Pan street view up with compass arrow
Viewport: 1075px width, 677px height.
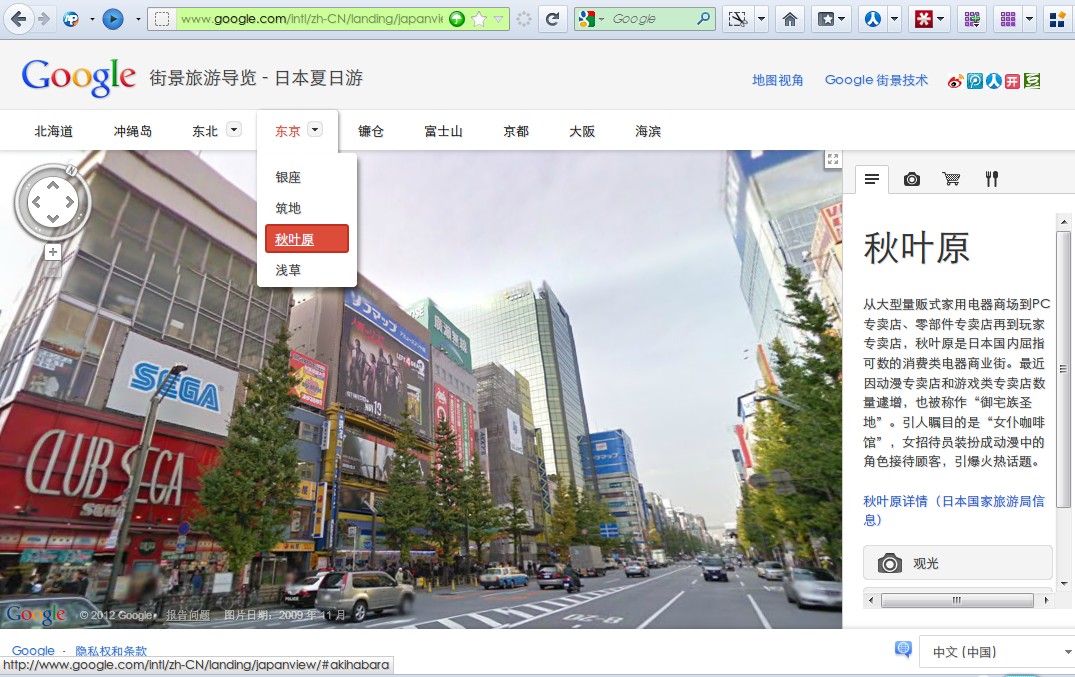click(53, 185)
